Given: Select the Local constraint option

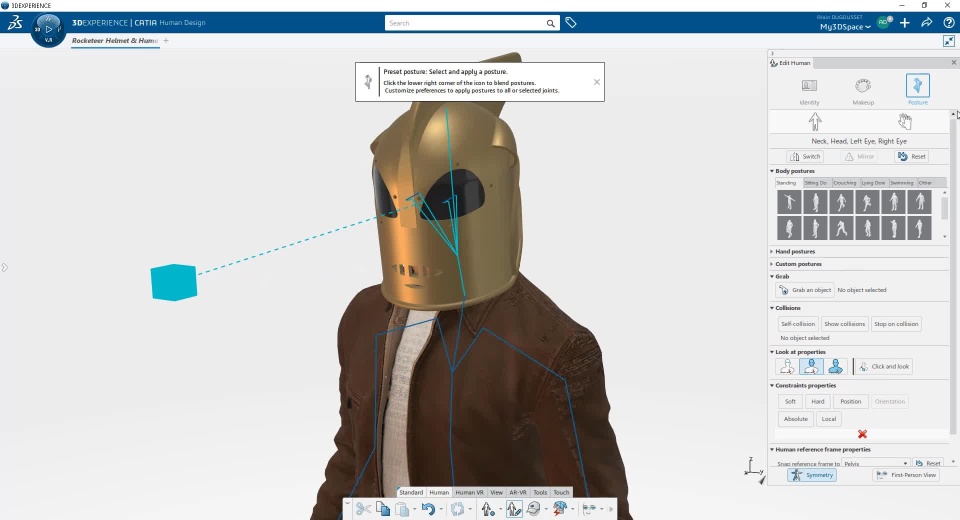Looking at the screenshot, I should [x=828, y=419].
